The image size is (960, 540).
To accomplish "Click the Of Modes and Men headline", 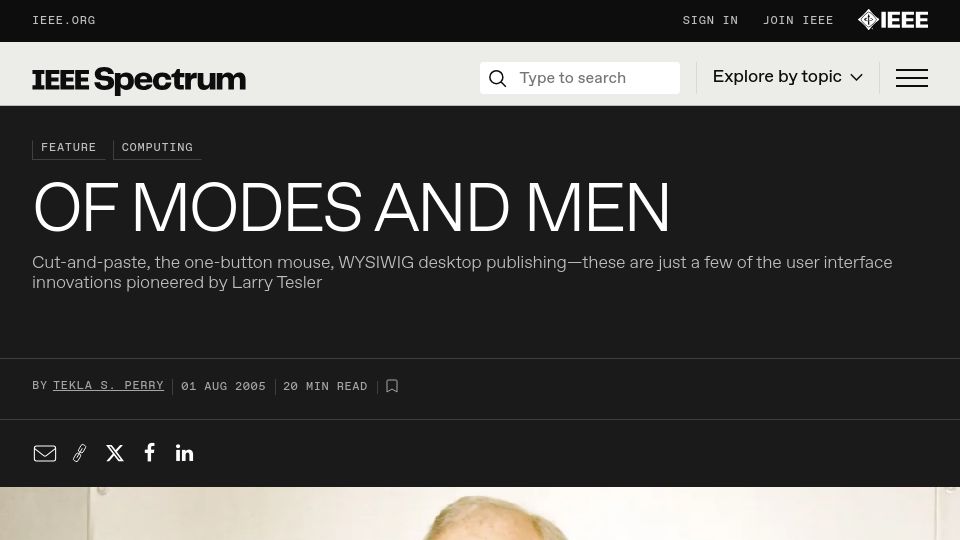I will (351, 208).
